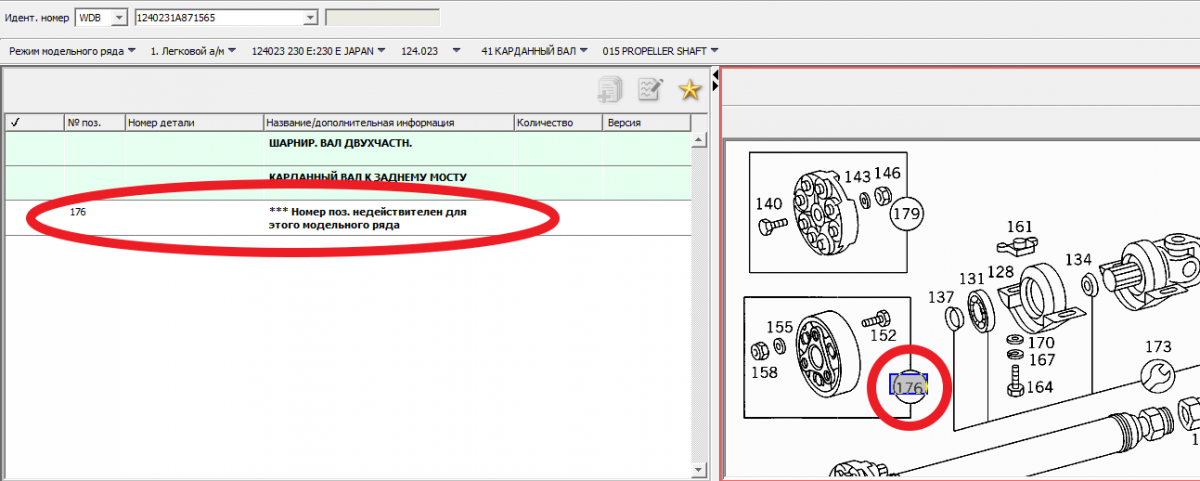Image resolution: width=1200 pixels, height=481 pixels.
Task: Click the checkmark column header
Action: coord(34,123)
